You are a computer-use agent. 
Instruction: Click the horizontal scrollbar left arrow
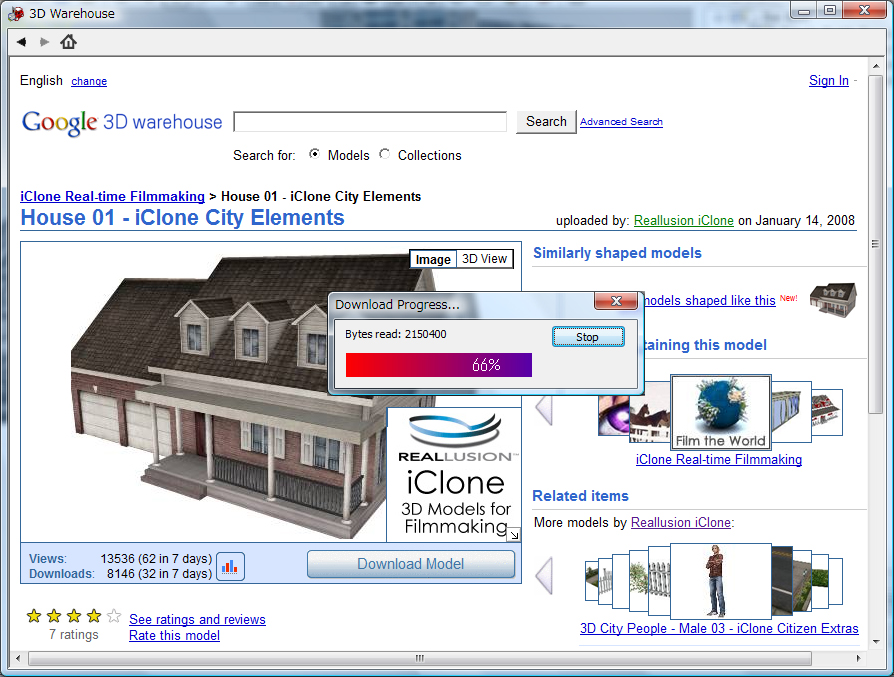(x=18, y=658)
